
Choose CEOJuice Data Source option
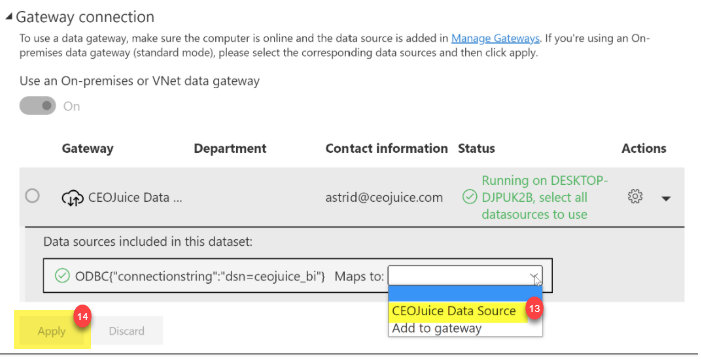[x=454, y=311]
